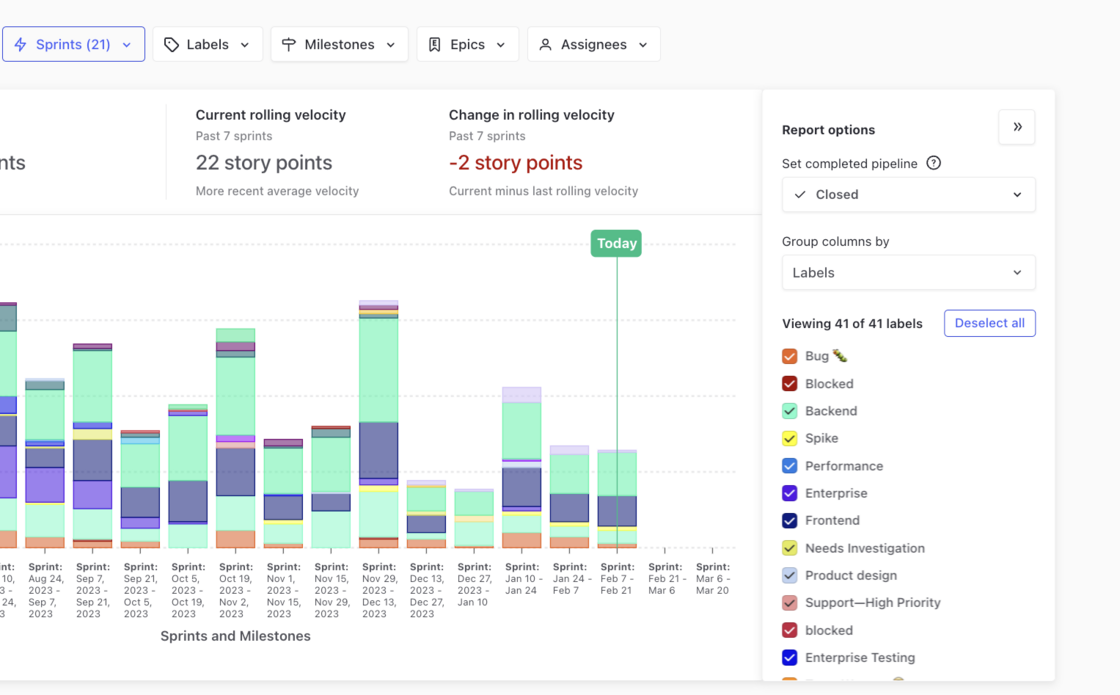Click the Nov 15 - Nov 29 sprint bar
This screenshot has height=695, width=1120.
(x=331, y=487)
